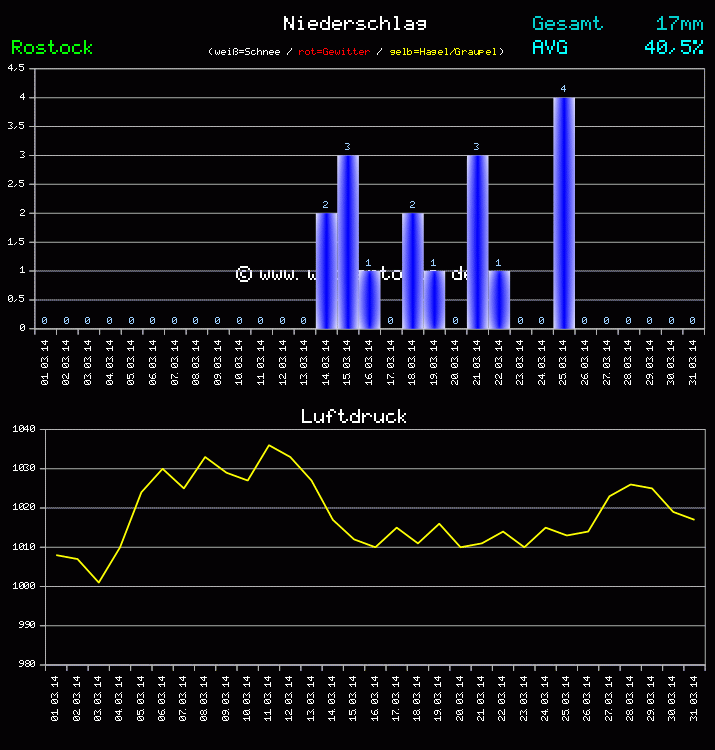This screenshot has height=750, width=715.
Task: Select the green Rostock station label
Action: tap(52, 47)
